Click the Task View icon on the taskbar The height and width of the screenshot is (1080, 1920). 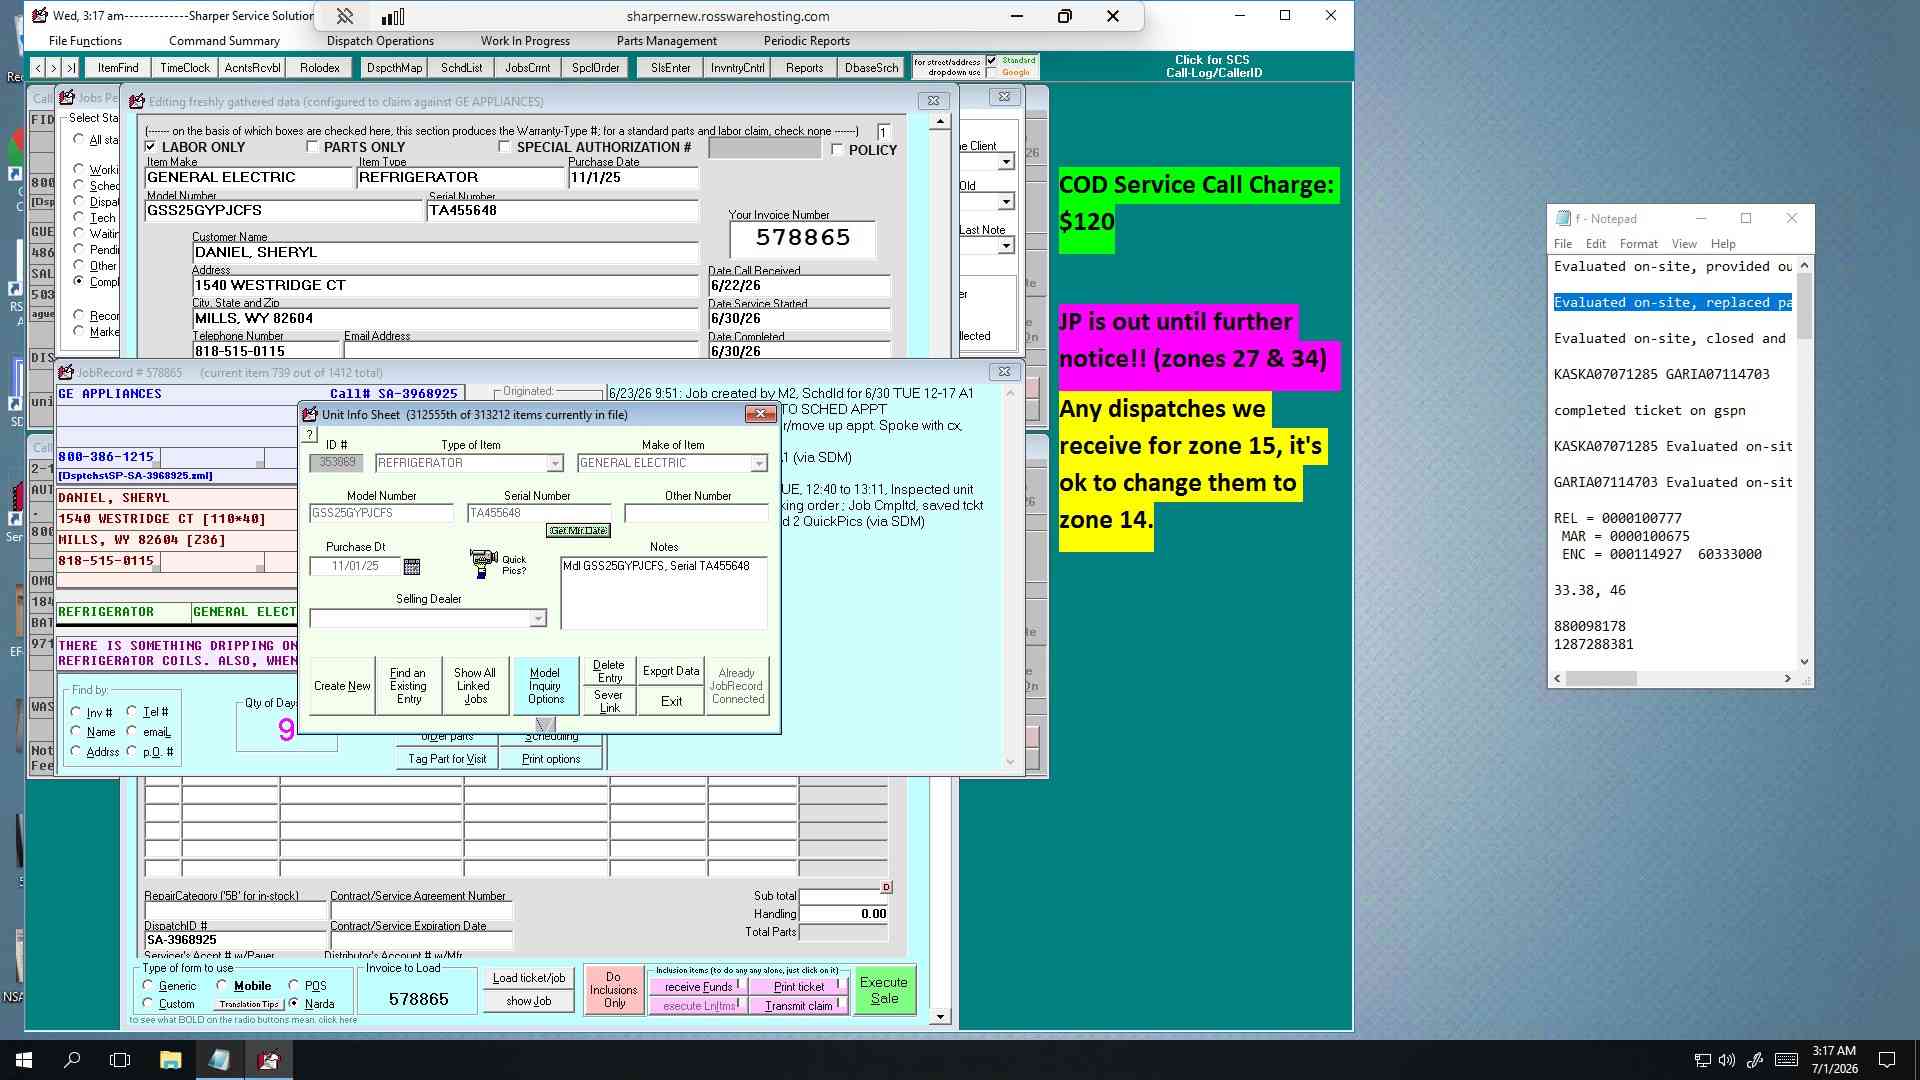(120, 1060)
